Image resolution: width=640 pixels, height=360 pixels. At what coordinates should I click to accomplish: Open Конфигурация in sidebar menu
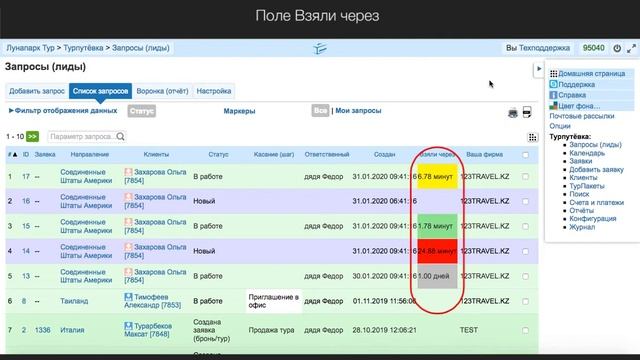(x=593, y=219)
